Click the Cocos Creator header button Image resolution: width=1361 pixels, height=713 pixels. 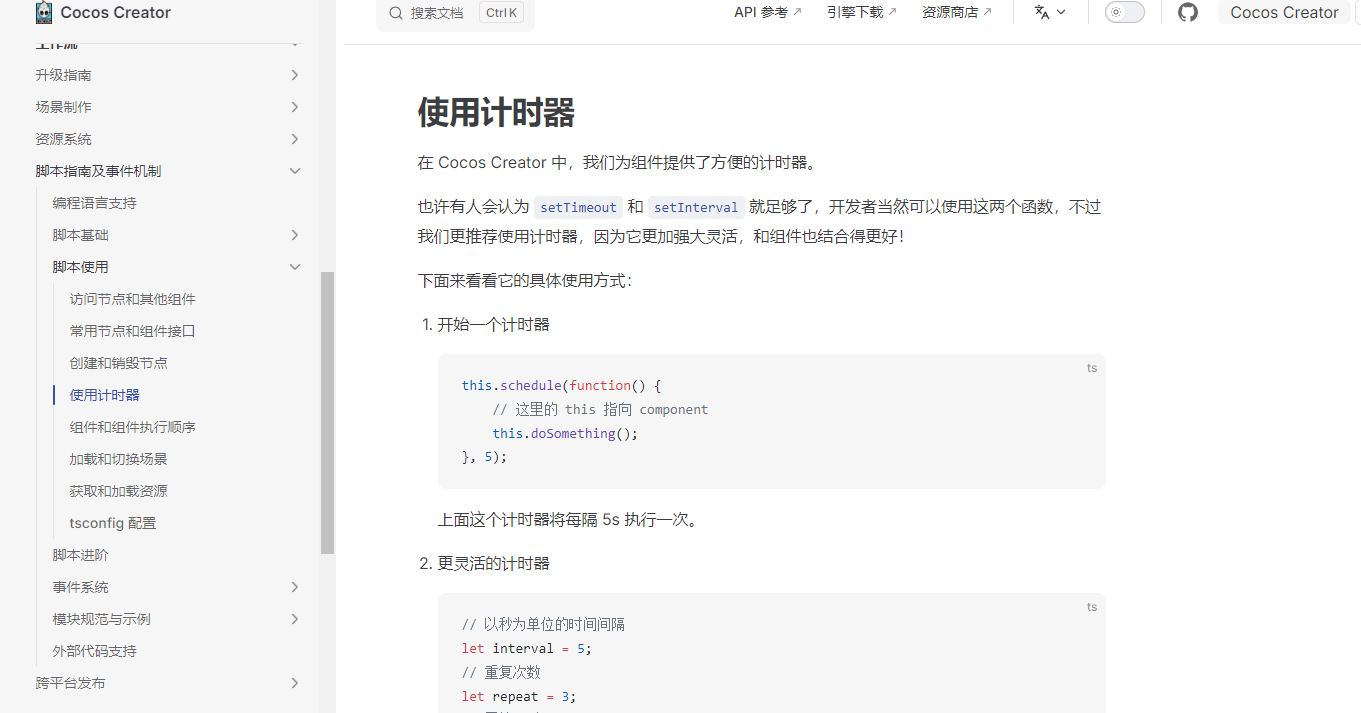[1284, 12]
